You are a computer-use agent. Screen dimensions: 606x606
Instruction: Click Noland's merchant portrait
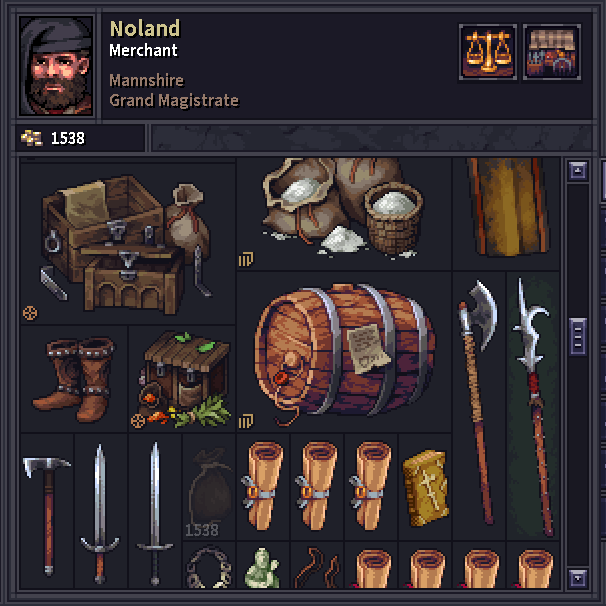[56, 65]
